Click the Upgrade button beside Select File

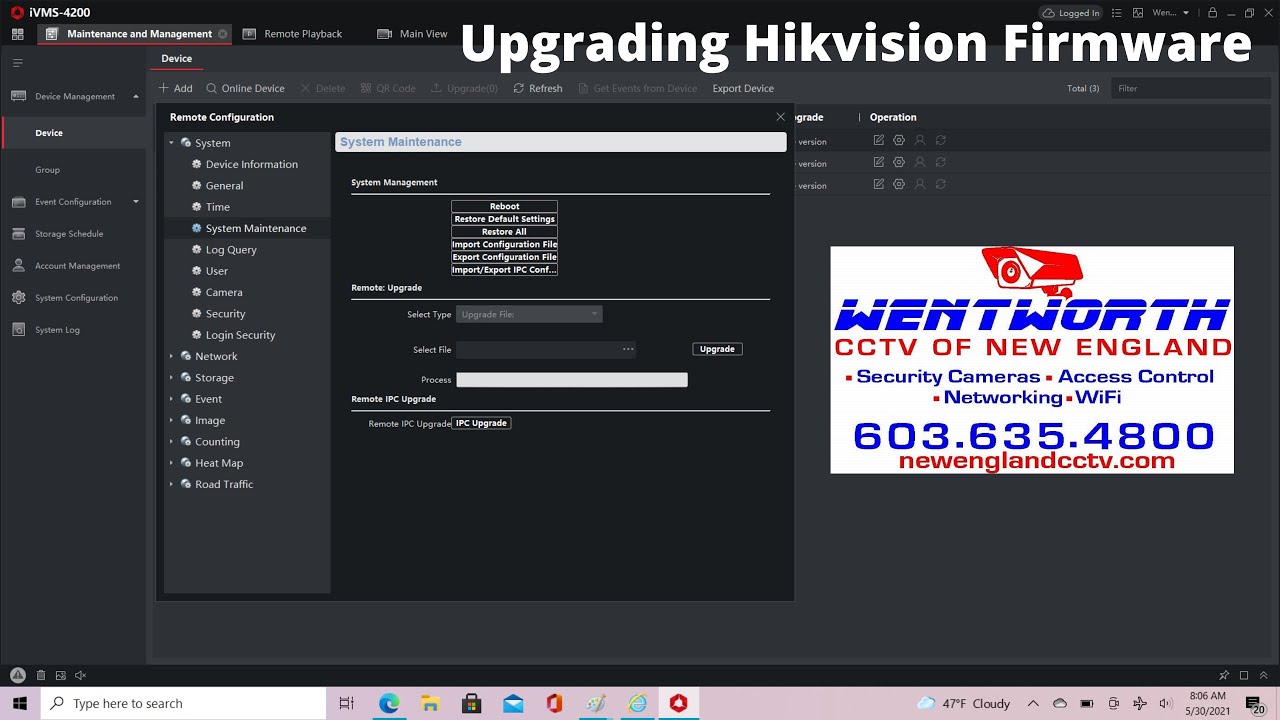tap(717, 349)
